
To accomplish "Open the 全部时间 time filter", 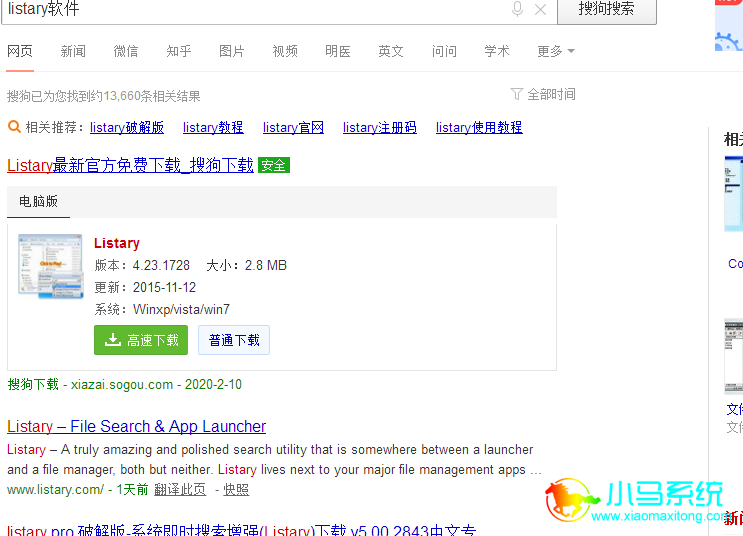I will pos(543,94).
